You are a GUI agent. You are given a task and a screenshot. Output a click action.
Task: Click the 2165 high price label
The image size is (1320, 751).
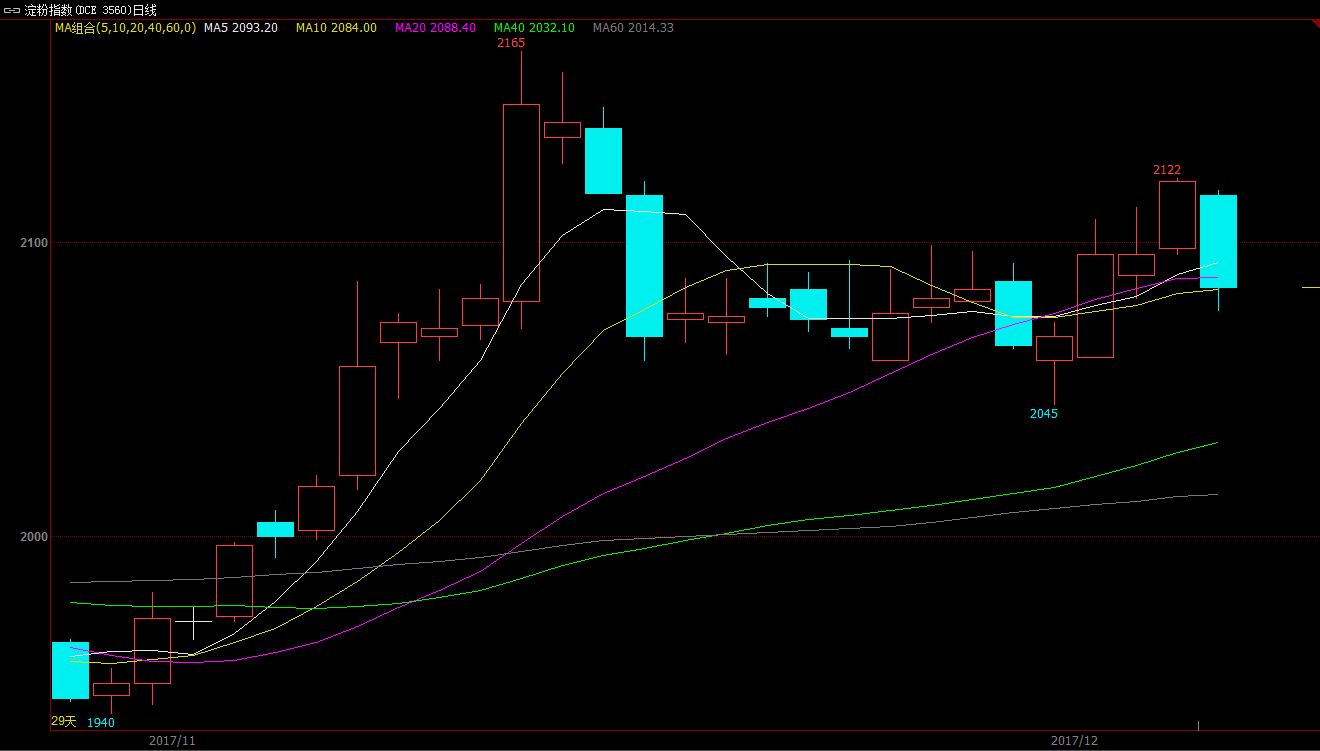coord(511,43)
